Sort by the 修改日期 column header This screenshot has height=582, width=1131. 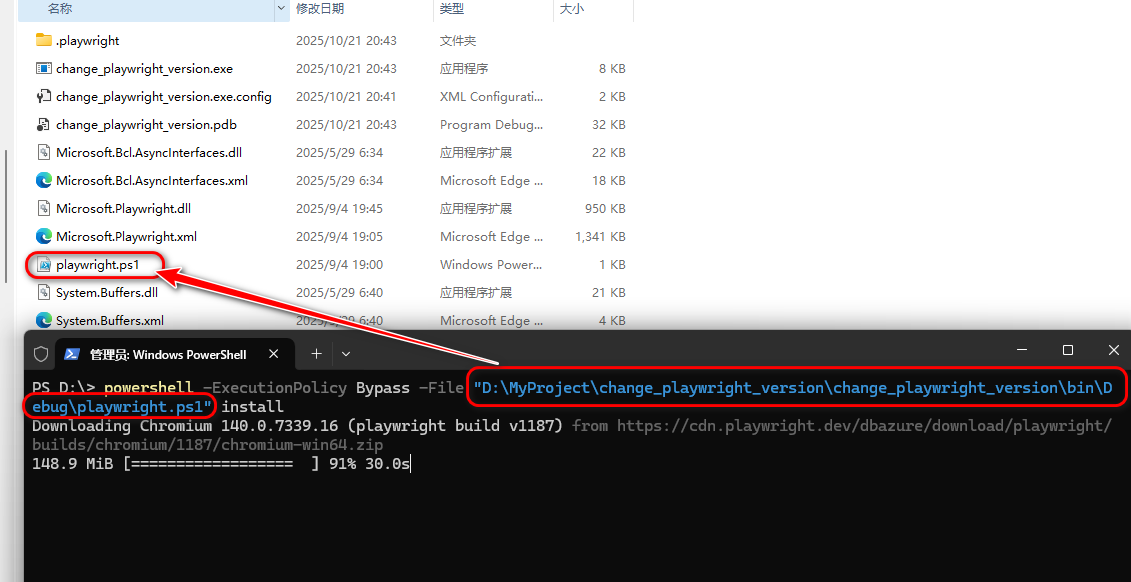tap(320, 9)
